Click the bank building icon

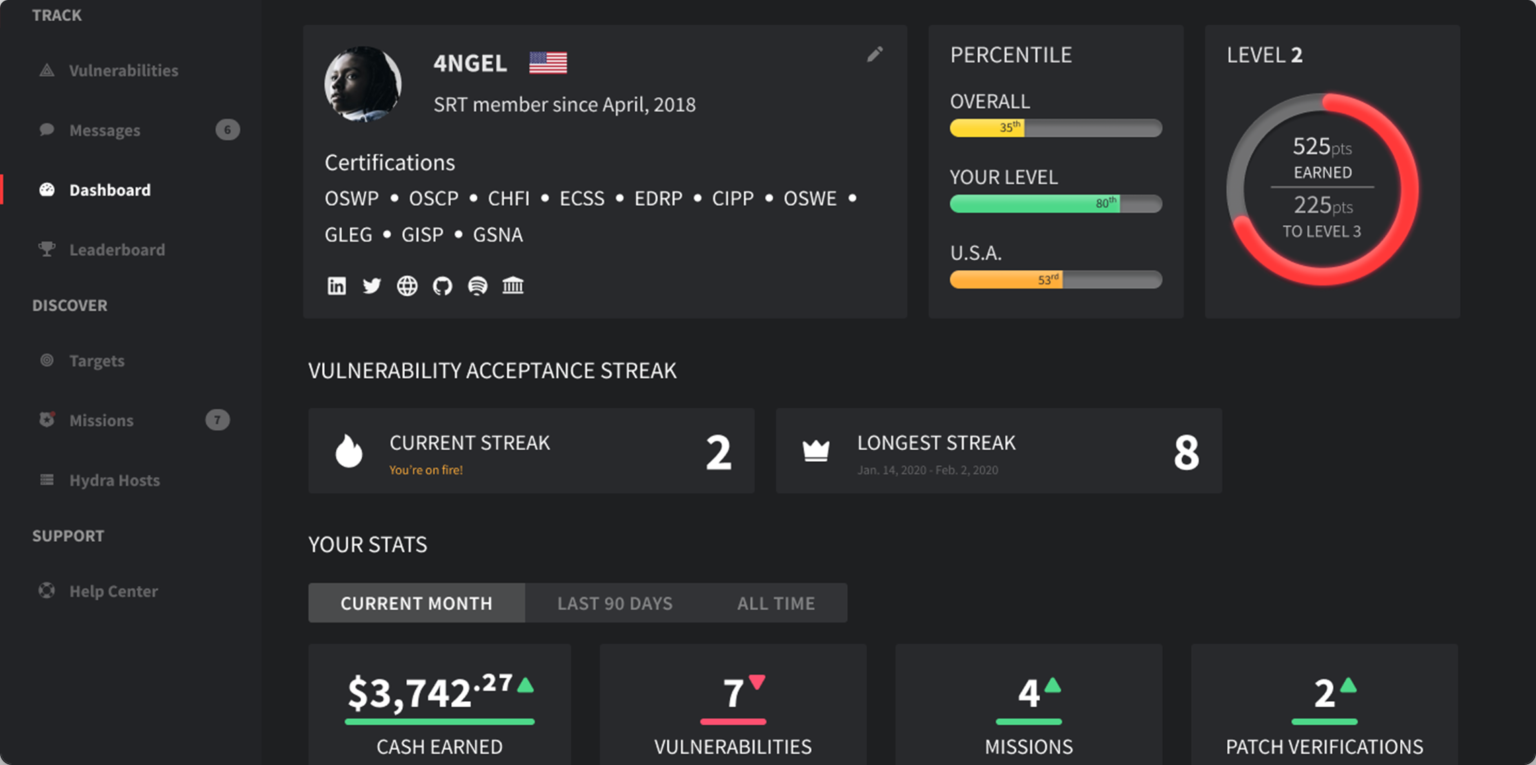click(x=513, y=286)
